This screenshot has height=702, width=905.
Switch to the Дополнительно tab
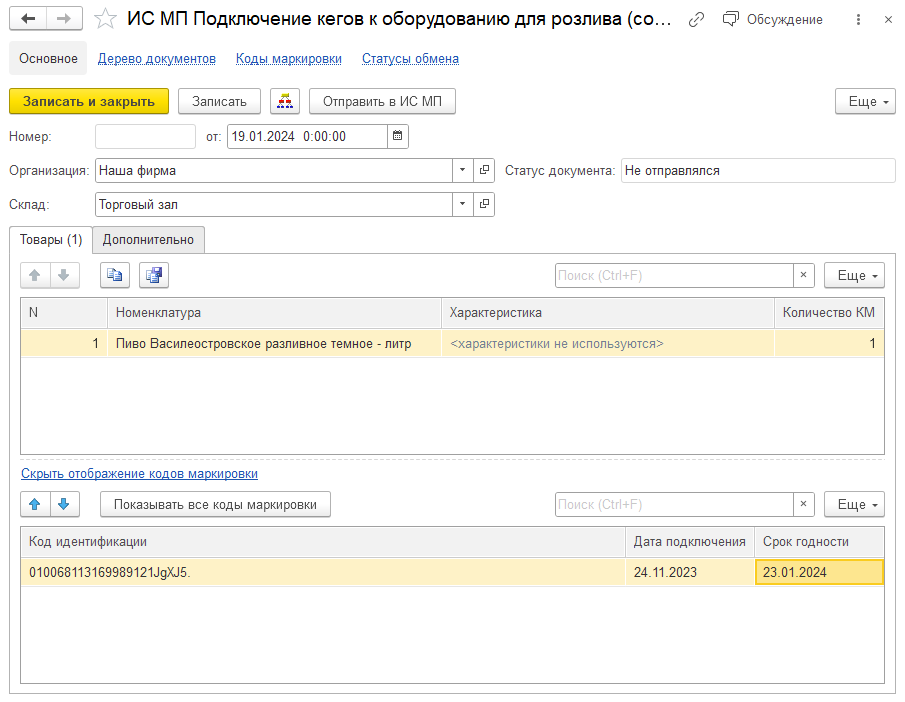pos(148,240)
